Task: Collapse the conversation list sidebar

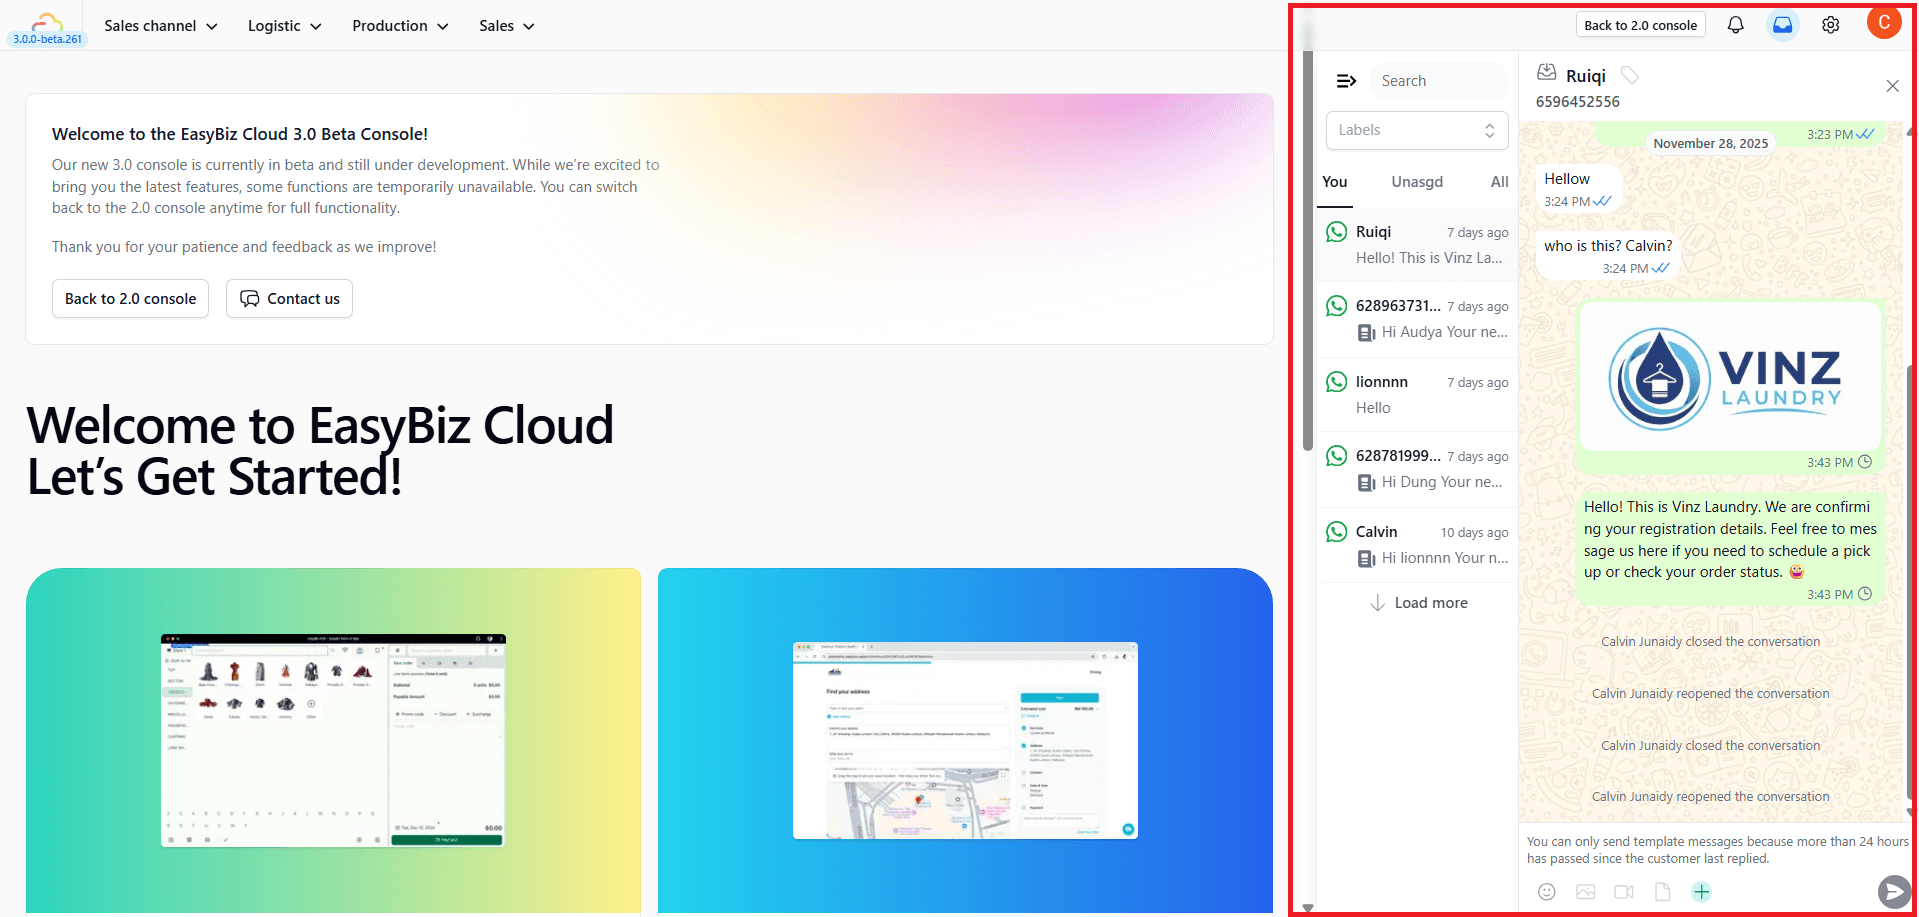Action: point(1346,81)
